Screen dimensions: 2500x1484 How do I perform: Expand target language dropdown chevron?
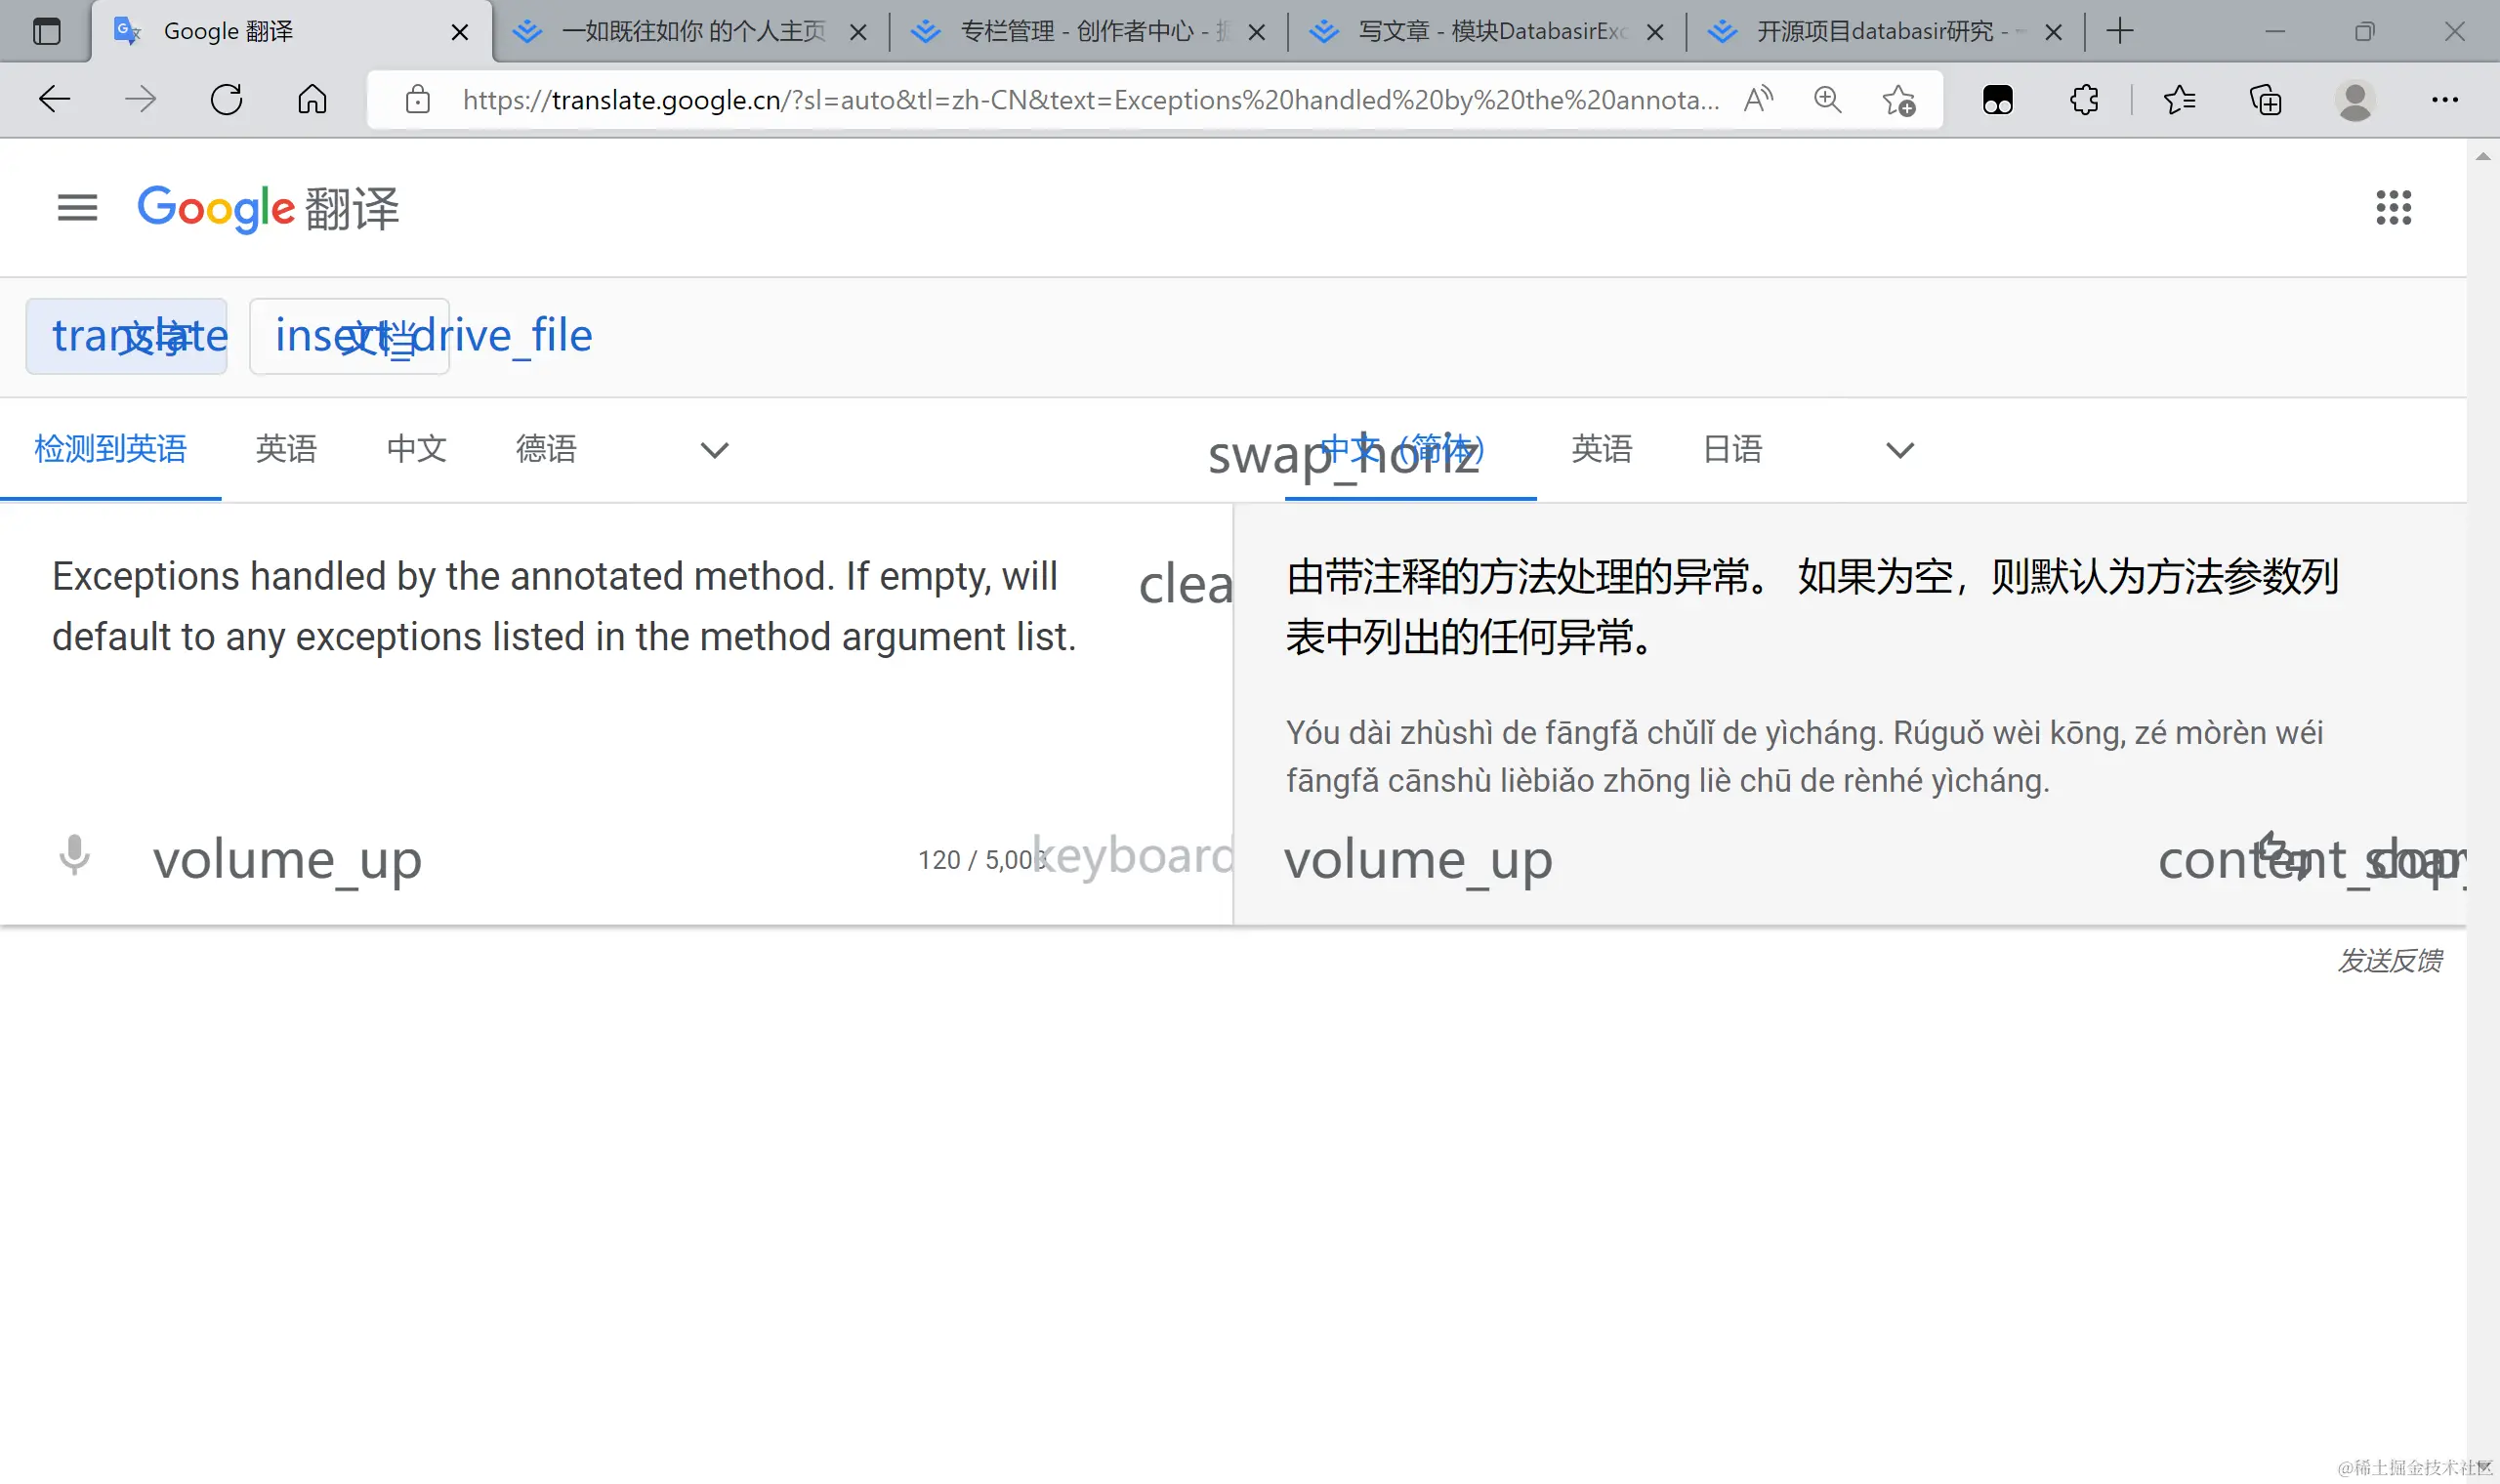click(x=1899, y=450)
